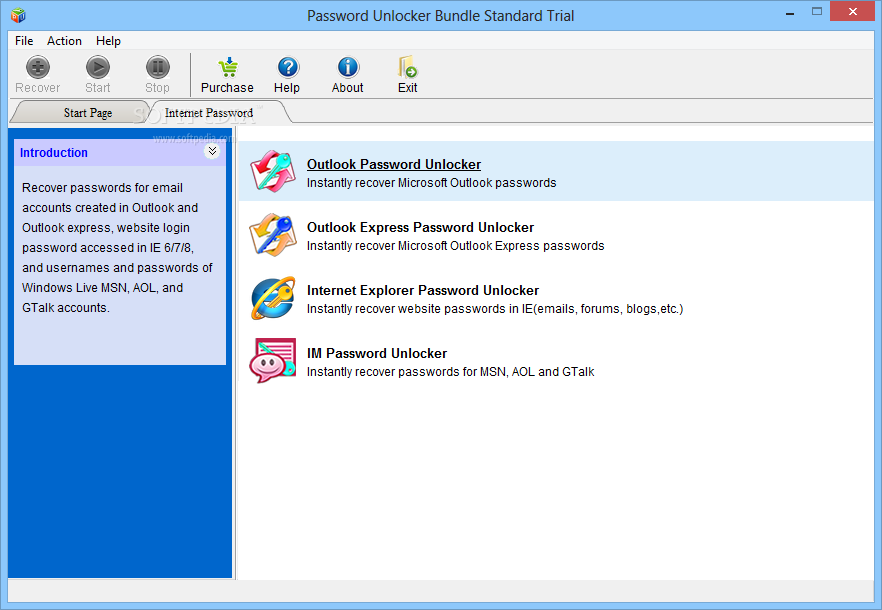
Task: Click the Recover toolbar icon
Action: pos(38,68)
